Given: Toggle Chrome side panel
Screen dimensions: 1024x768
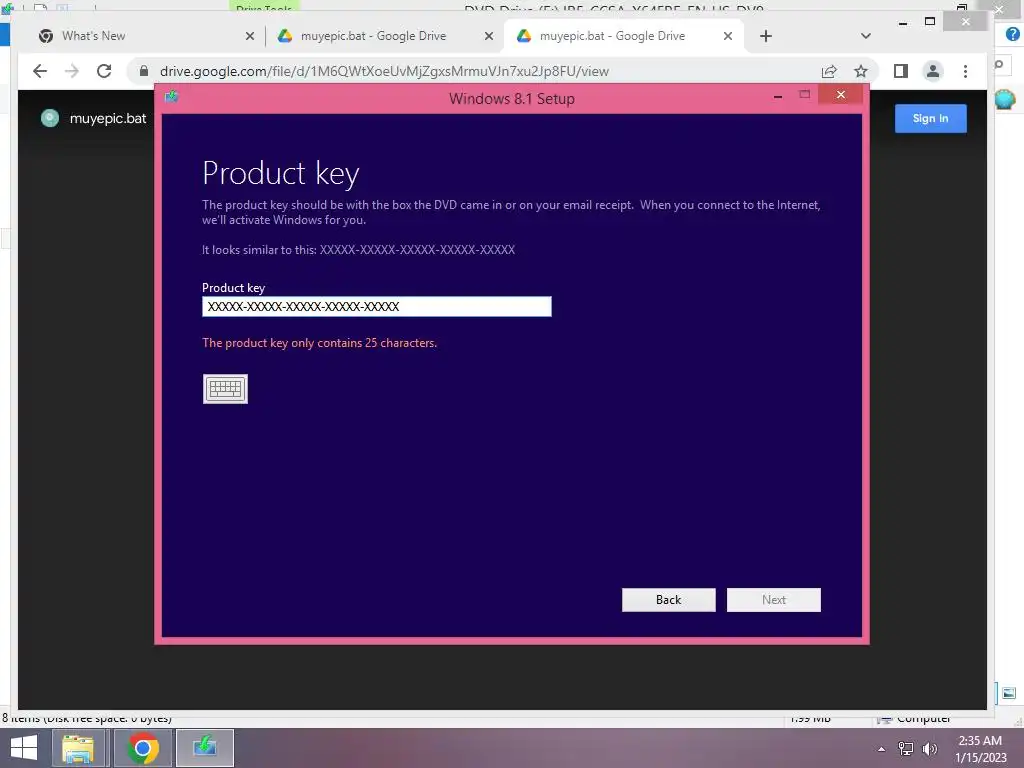Looking at the screenshot, I should [901, 71].
